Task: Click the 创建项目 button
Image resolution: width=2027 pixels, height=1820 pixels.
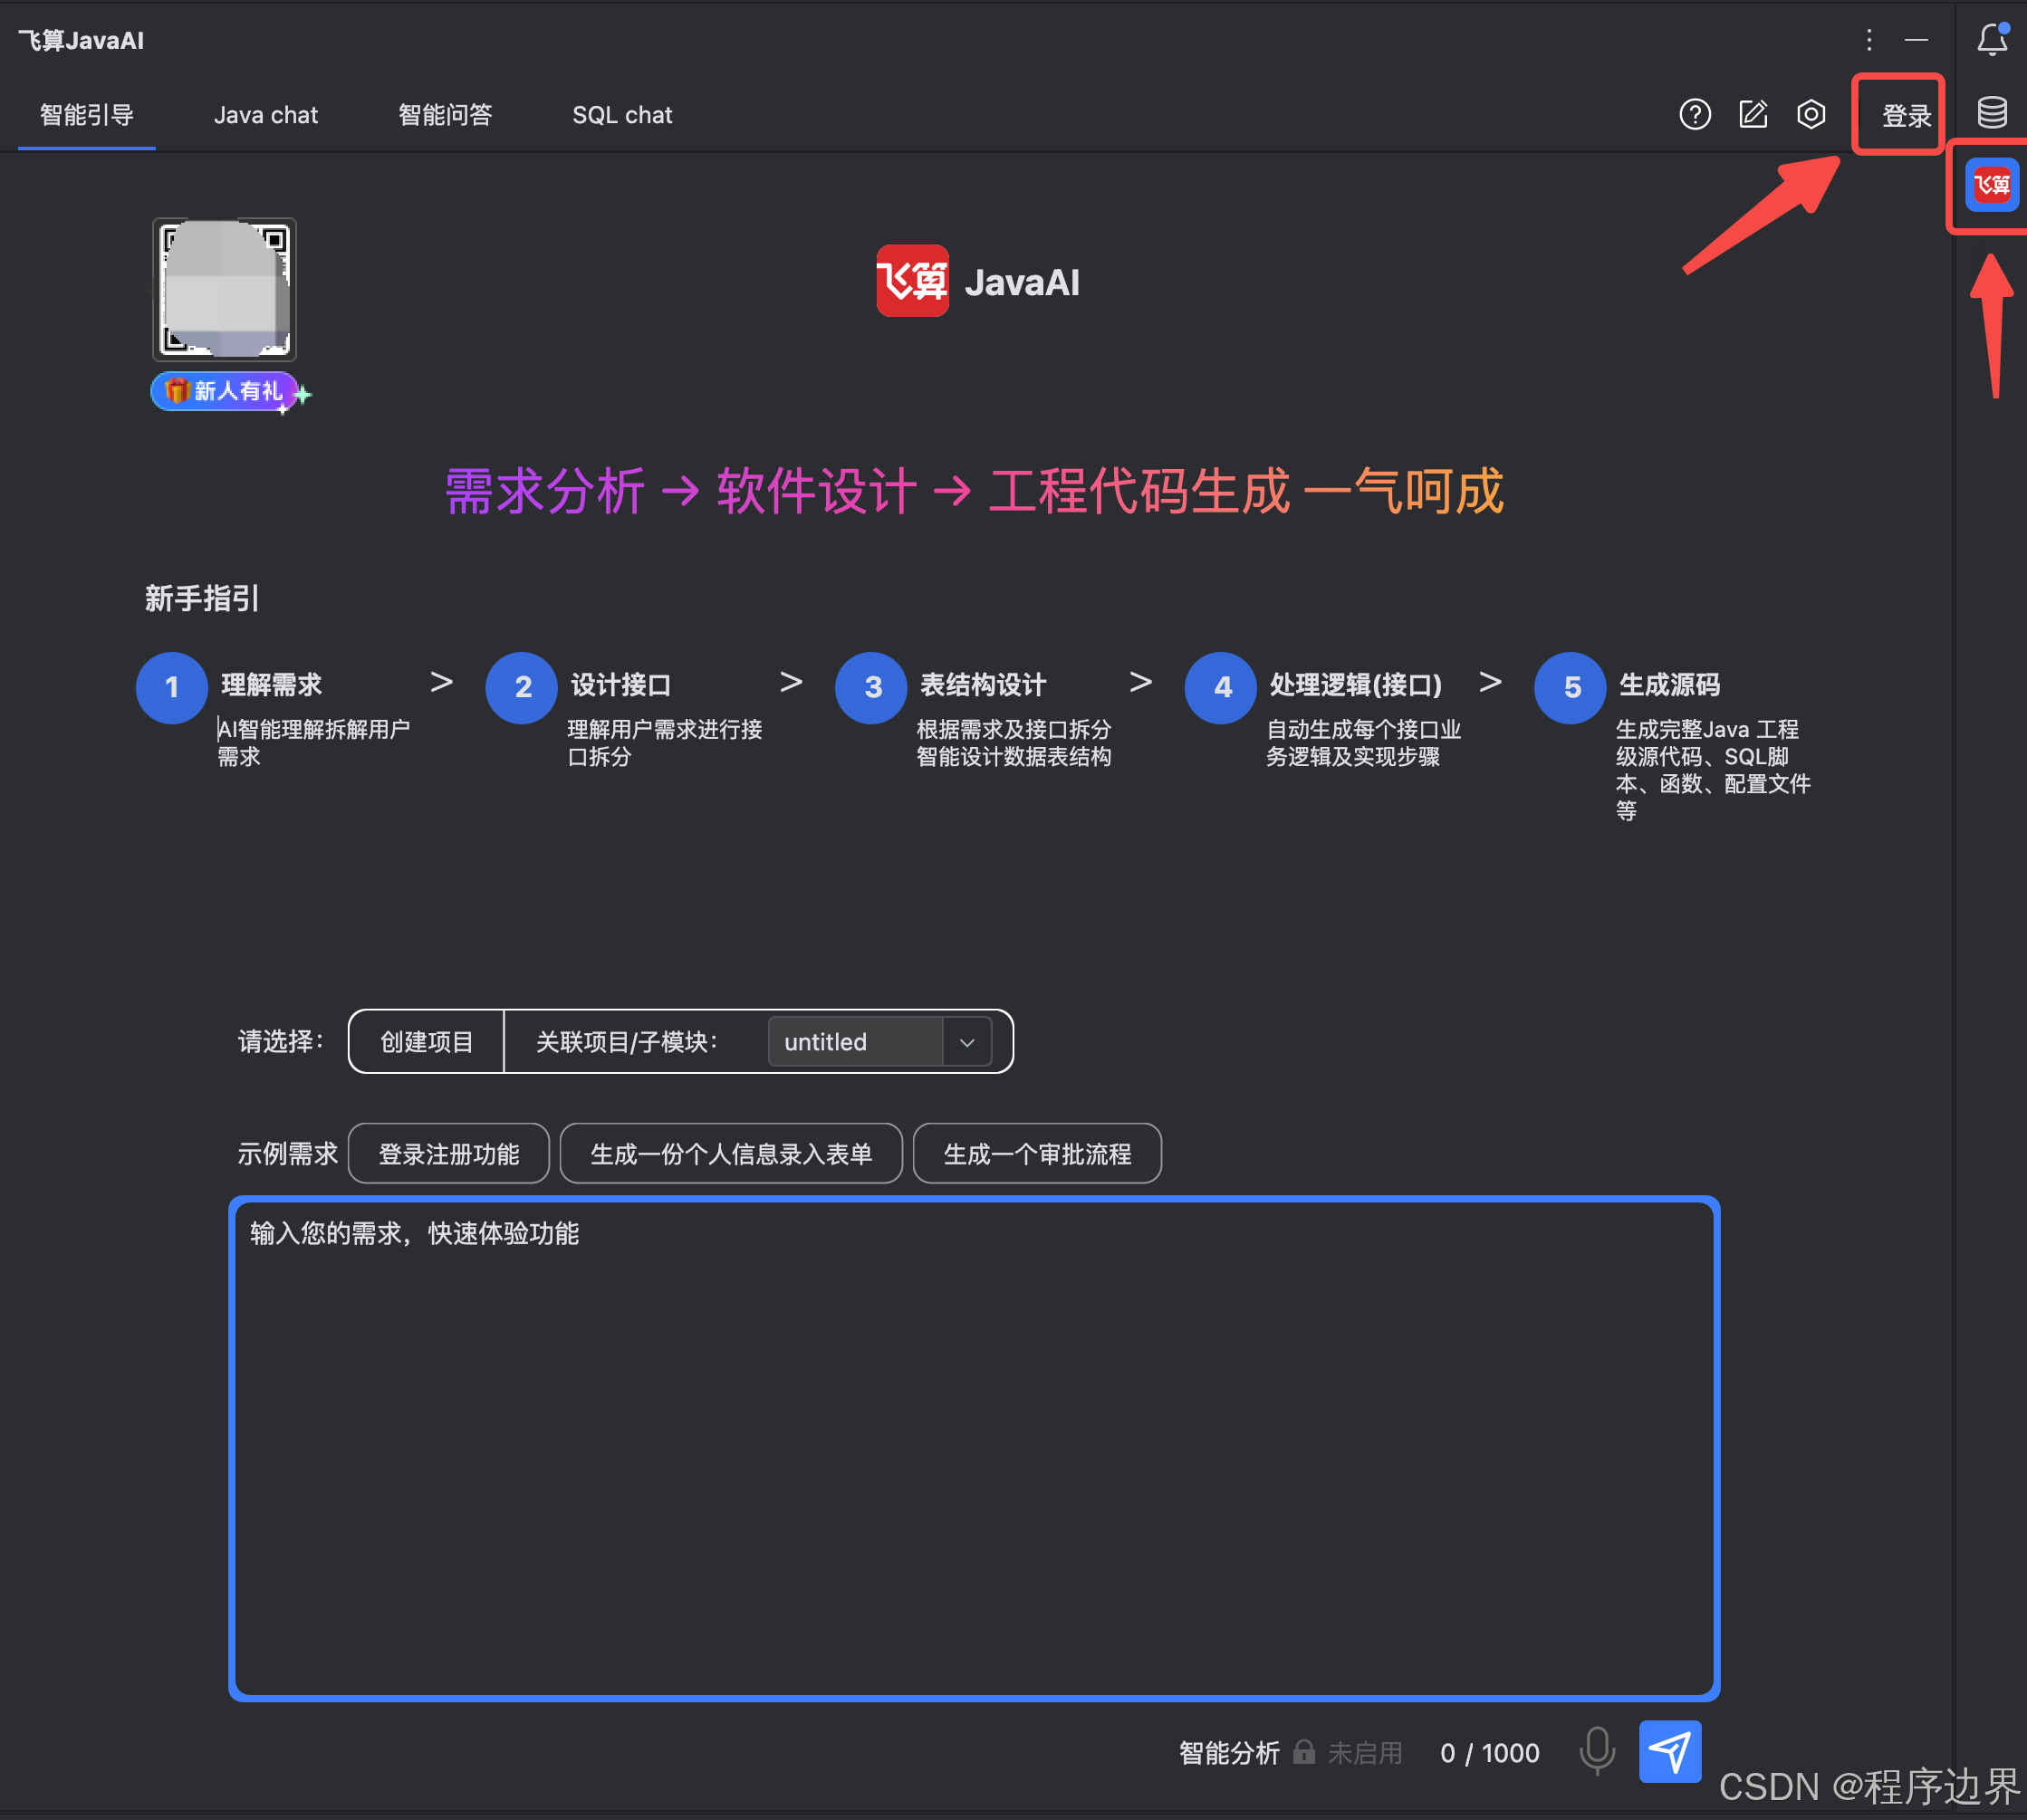Action: click(x=427, y=1041)
